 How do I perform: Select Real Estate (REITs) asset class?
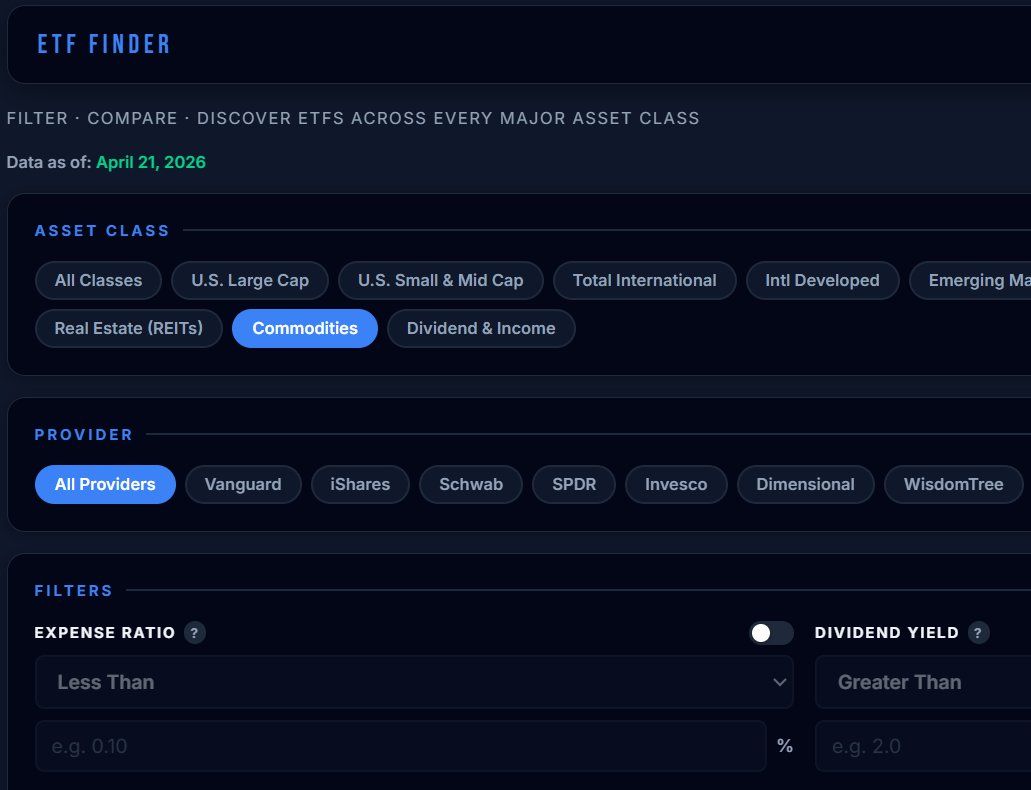pyautogui.click(x=128, y=328)
